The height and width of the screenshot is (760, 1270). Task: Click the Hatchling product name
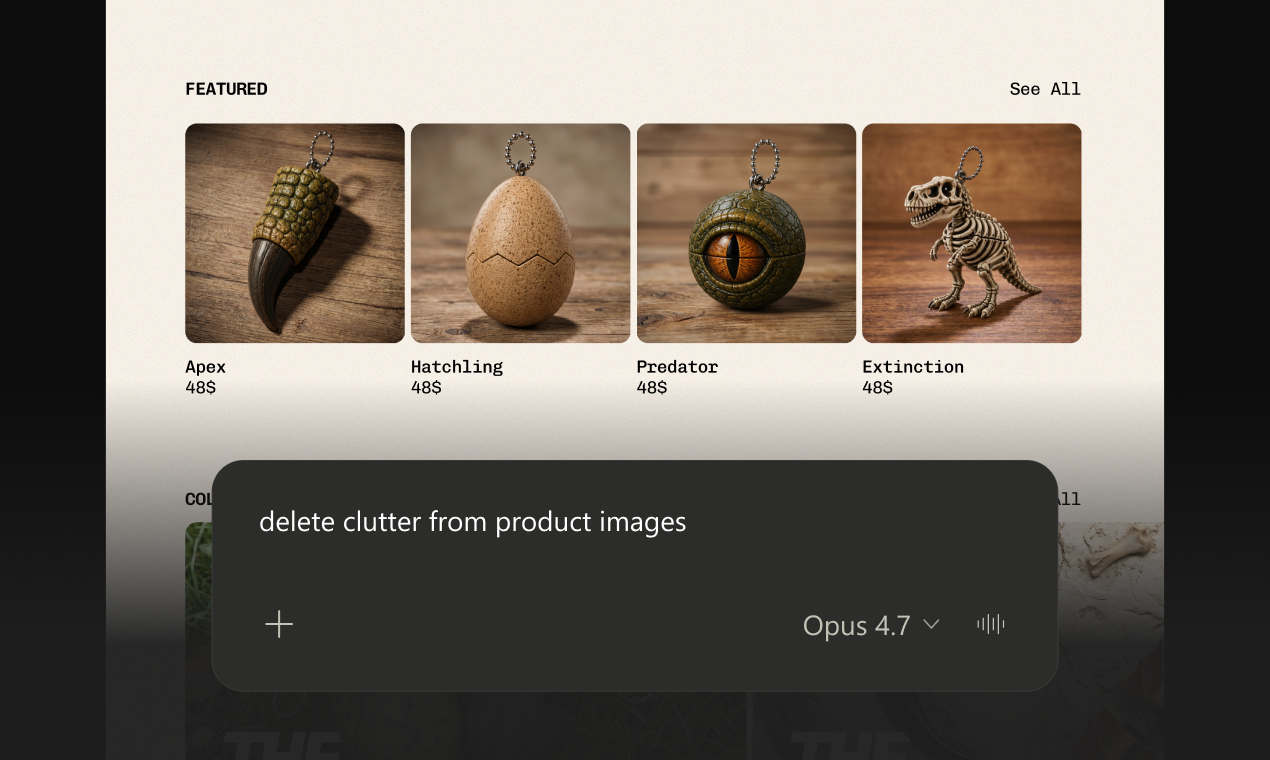tap(457, 367)
